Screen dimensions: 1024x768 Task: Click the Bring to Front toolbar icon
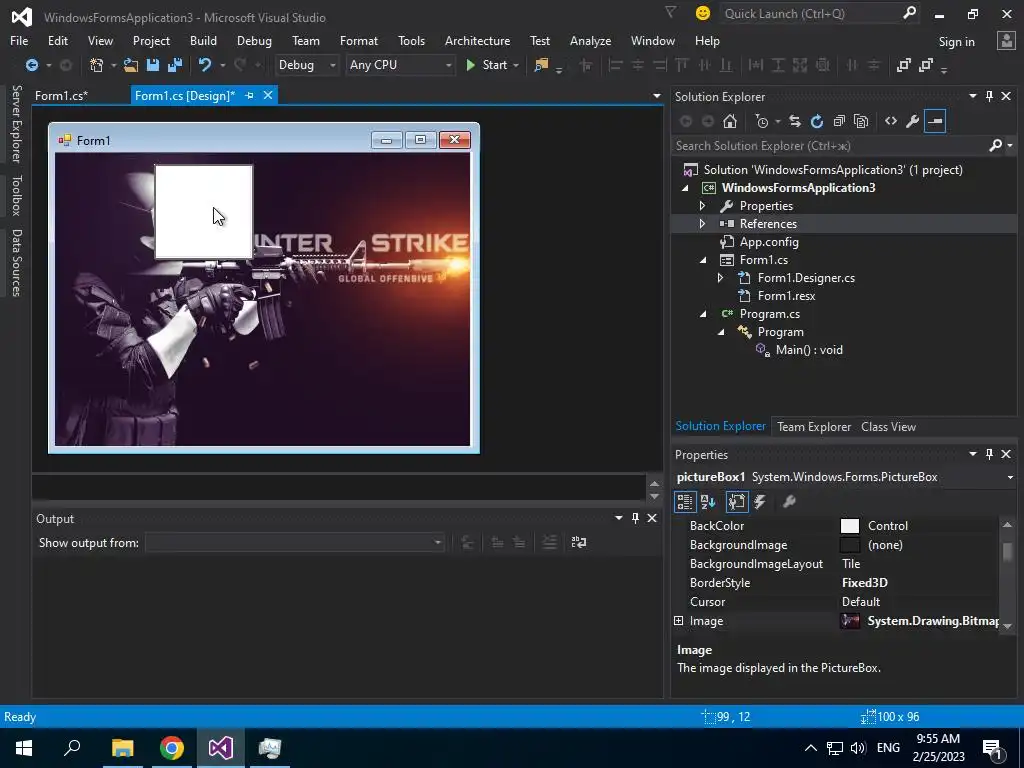(x=904, y=65)
